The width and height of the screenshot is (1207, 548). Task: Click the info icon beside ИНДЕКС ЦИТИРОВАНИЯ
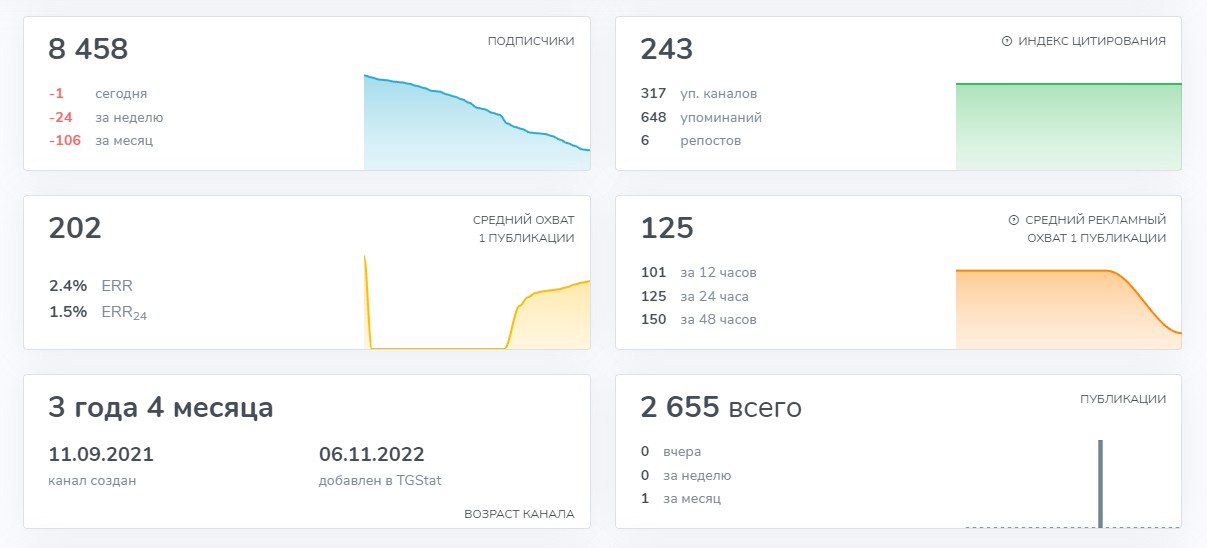(1007, 42)
